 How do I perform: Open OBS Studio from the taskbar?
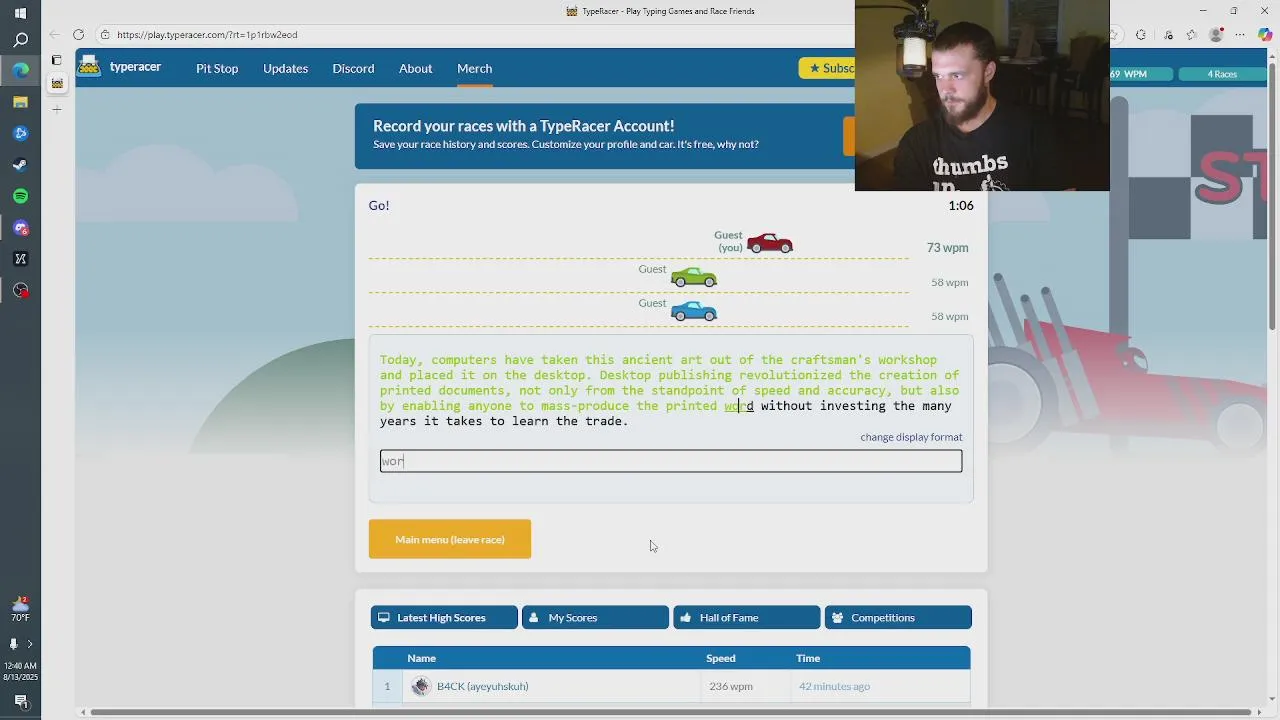point(20,291)
